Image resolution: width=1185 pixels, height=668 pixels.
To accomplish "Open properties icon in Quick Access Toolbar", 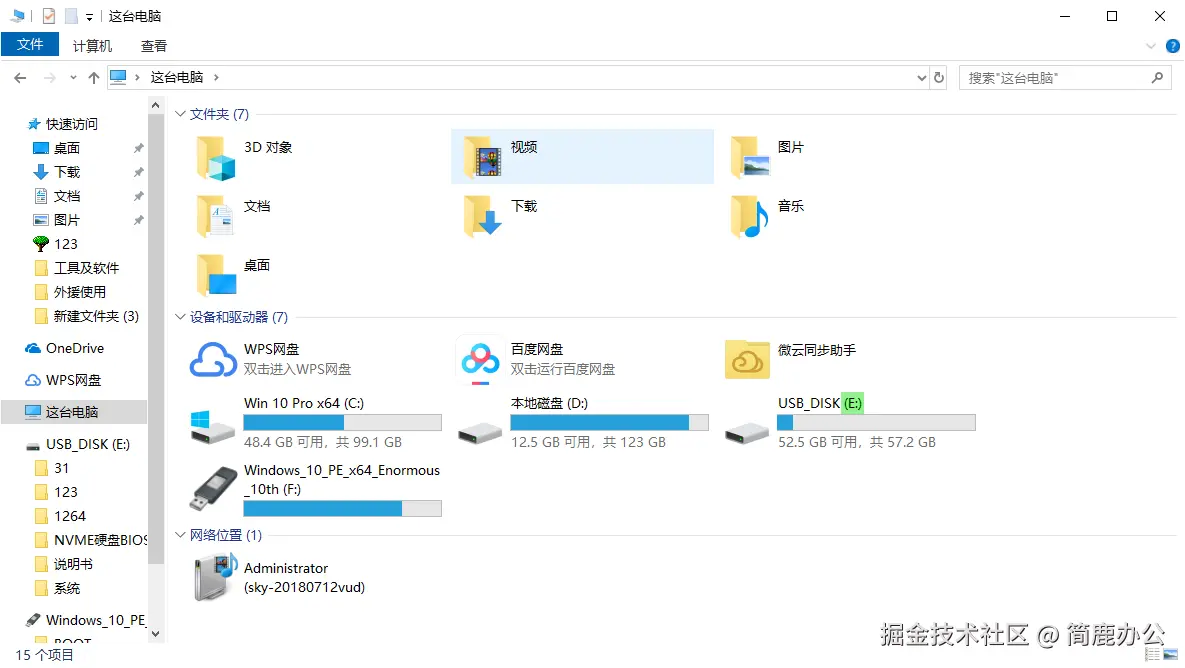I will (47, 15).
